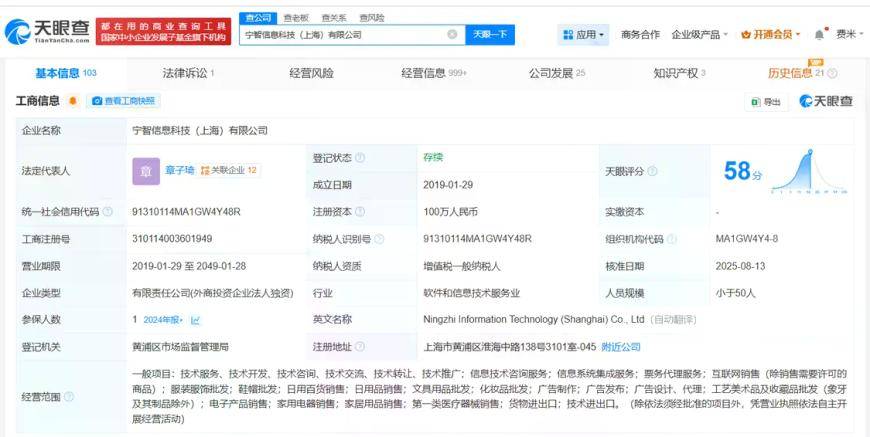This screenshot has width=870, height=437.
Task: Click help icon next to 登记状态
Action: click(x=360, y=158)
